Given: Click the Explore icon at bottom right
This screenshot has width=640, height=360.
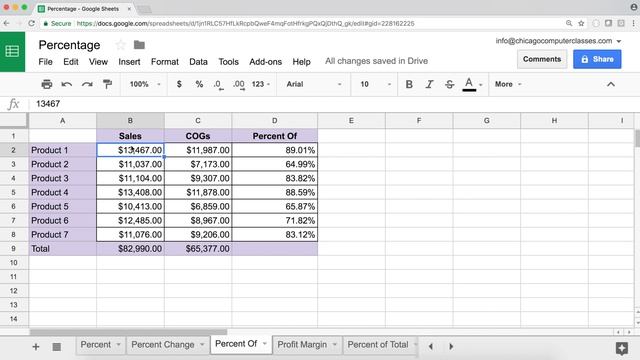Looking at the screenshot, I should (x=622, y=348).
